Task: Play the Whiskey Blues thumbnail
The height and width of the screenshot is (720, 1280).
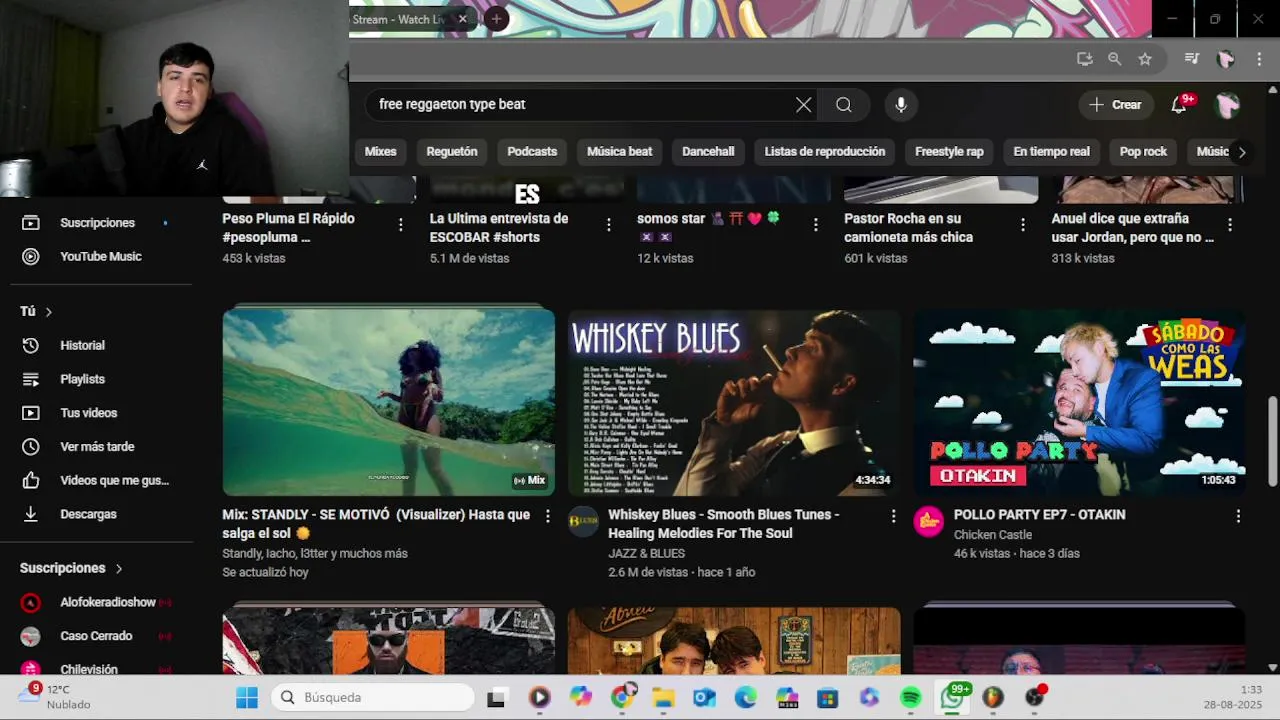Action: pos(734,402)
